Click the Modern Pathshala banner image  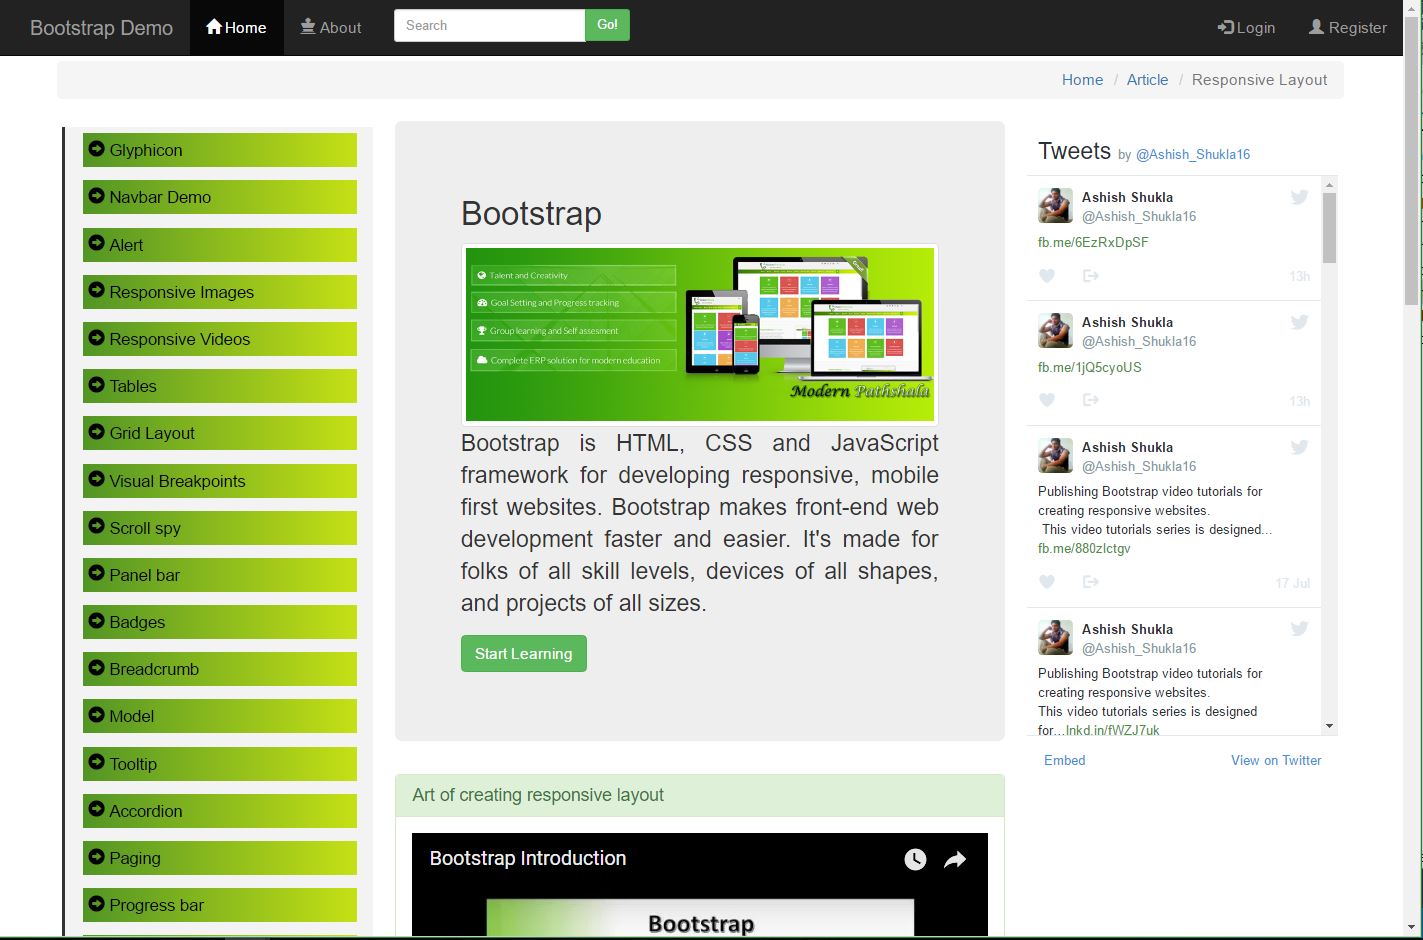tap(700, 335)
